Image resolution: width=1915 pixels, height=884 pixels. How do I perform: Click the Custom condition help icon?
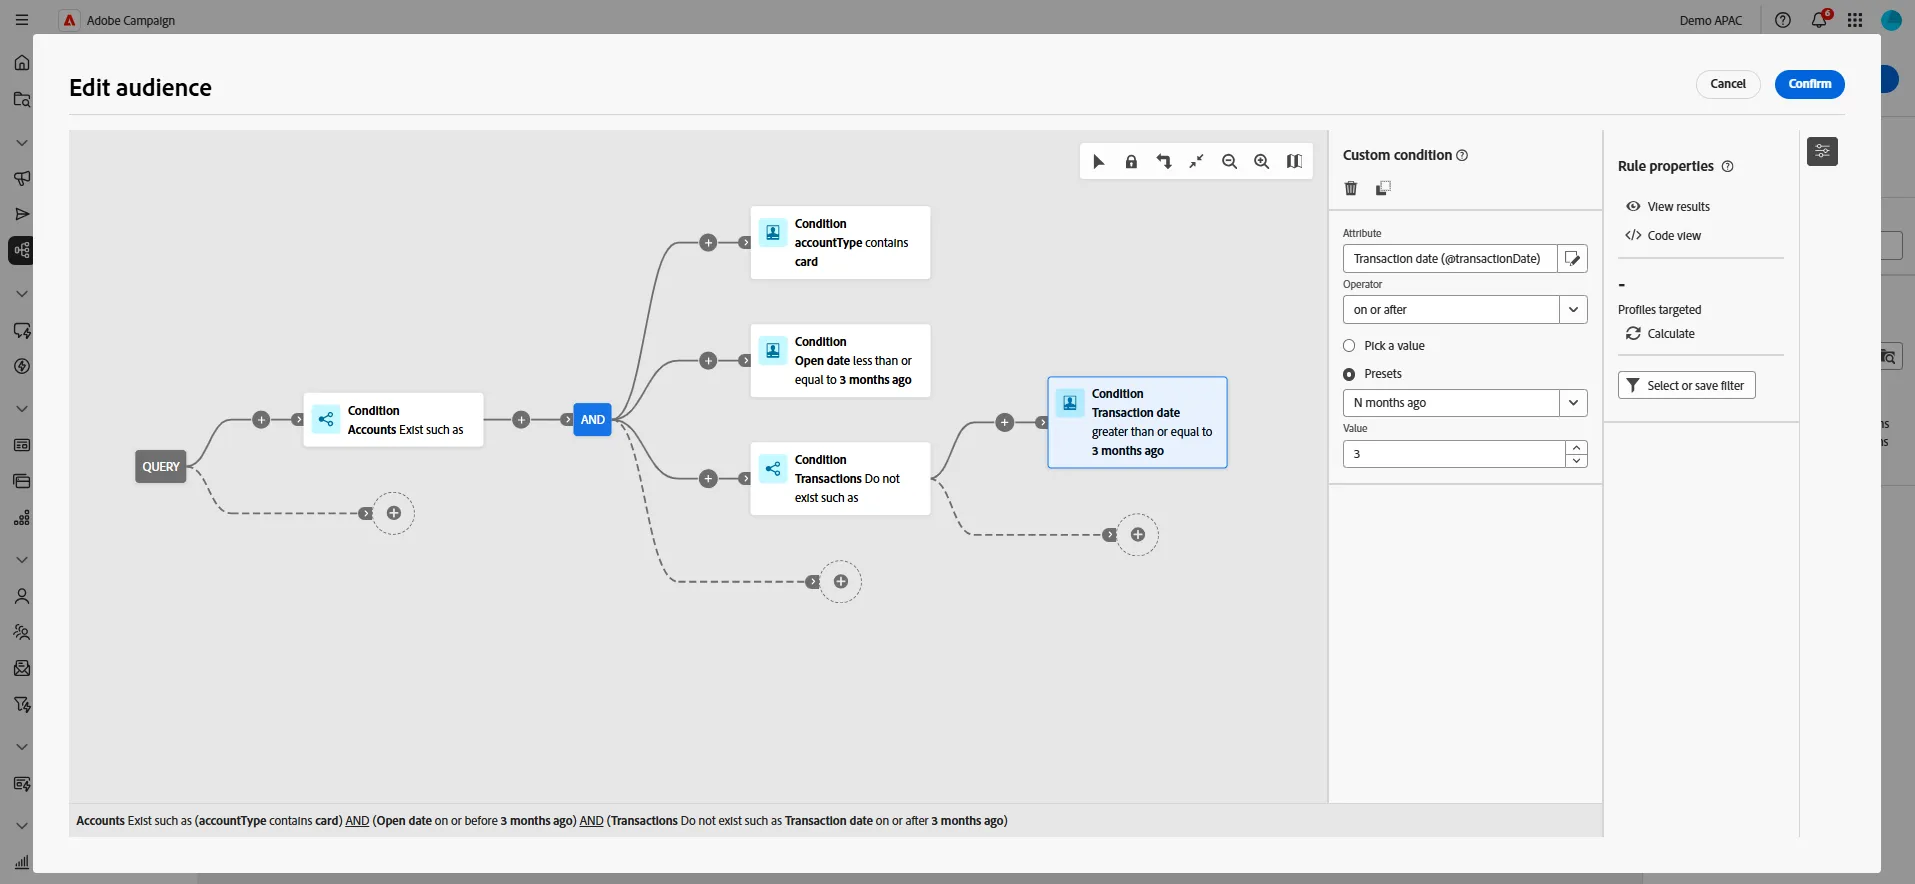1462,155
